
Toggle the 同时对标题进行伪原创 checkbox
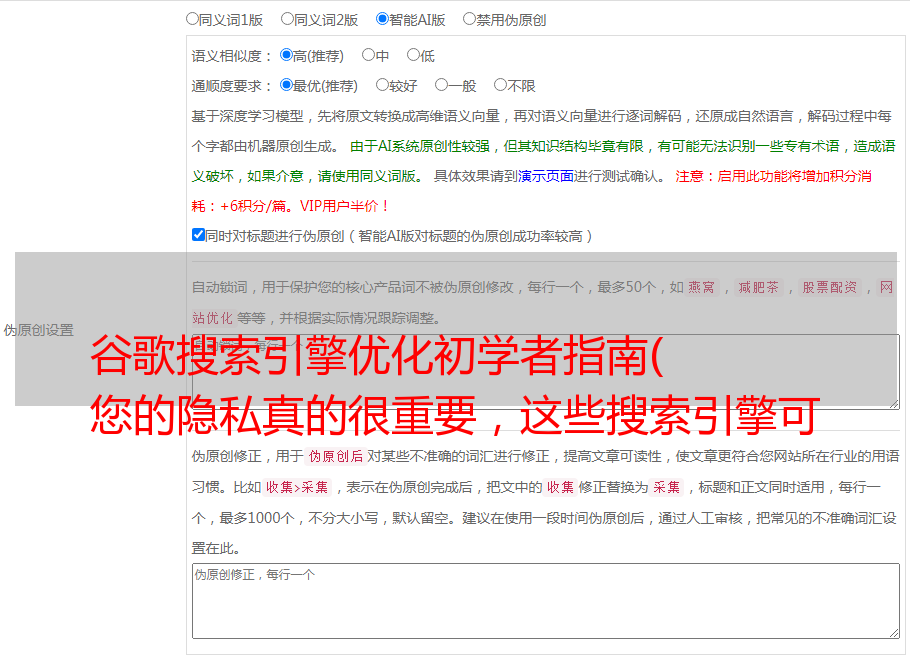[198, 235]
